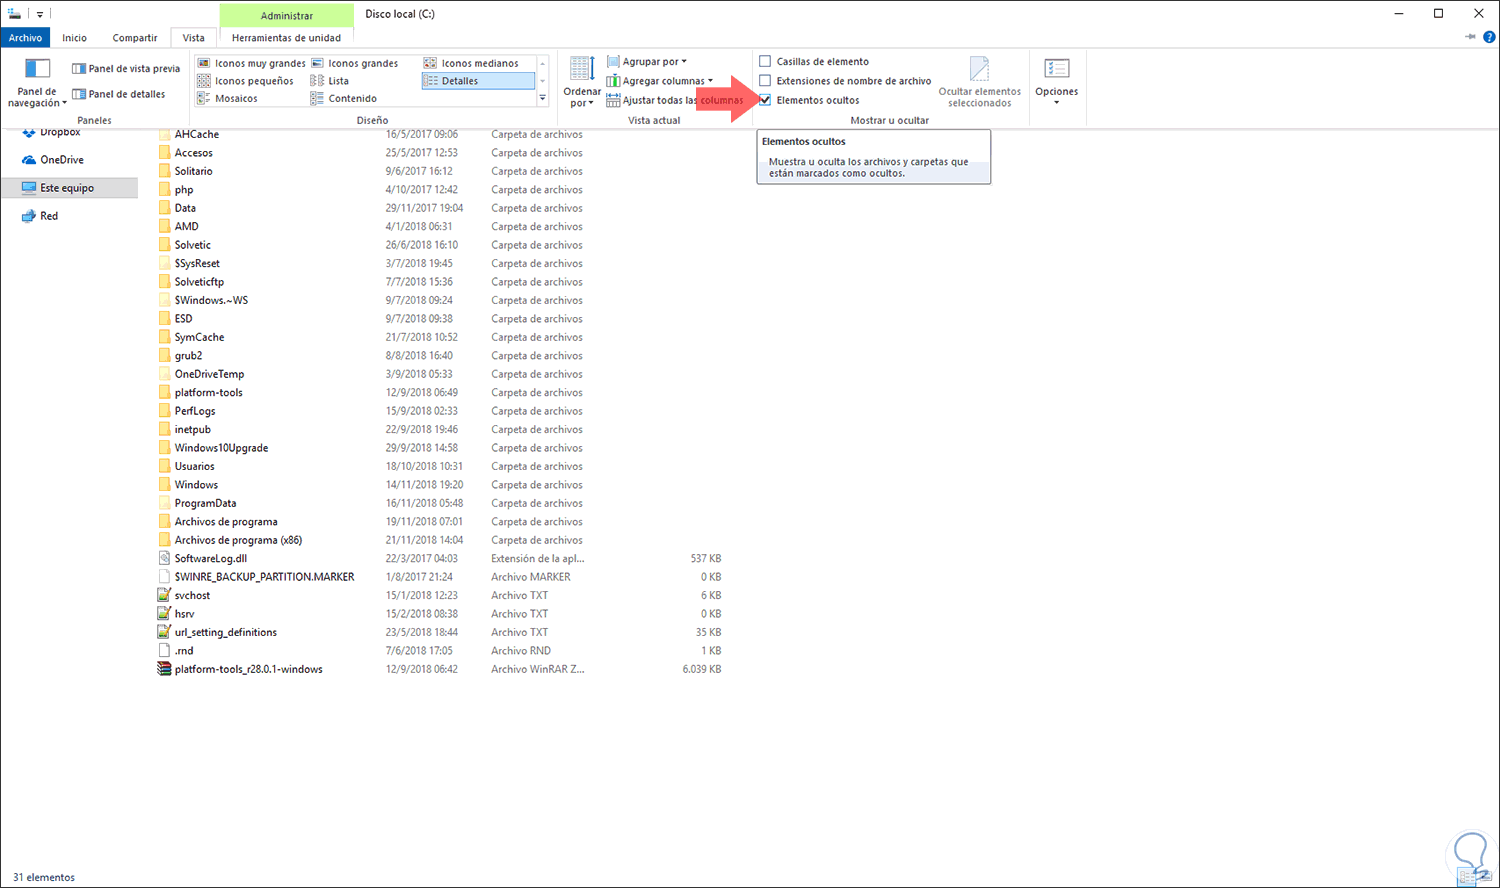Select Iconos muy grandes layout
Viewport: 1500px width, 888px height.
coord(251,63)
